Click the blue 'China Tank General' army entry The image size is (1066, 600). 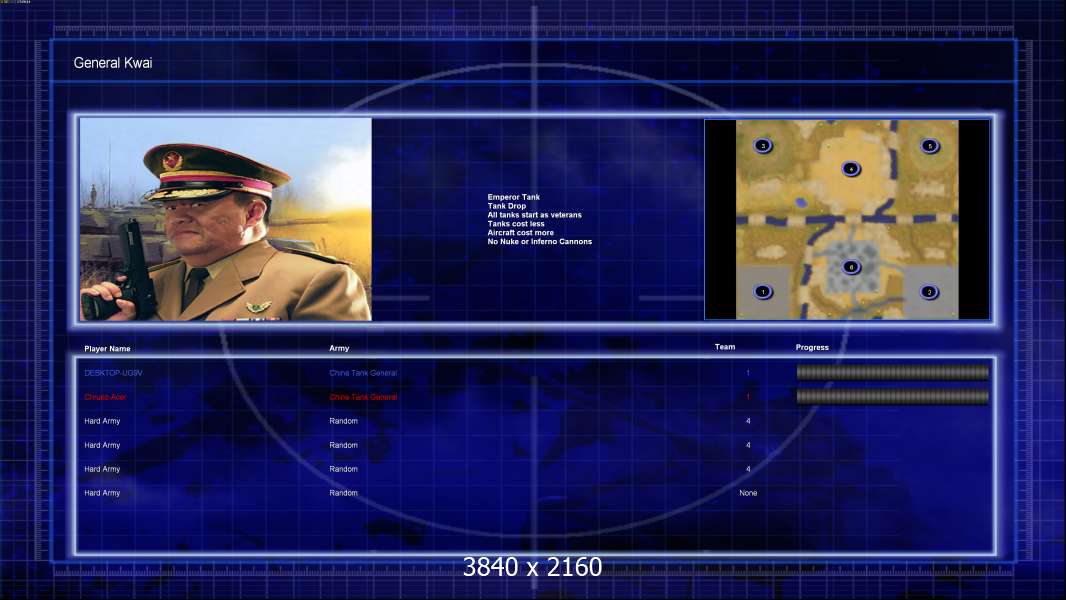click(x=363, y=373)
